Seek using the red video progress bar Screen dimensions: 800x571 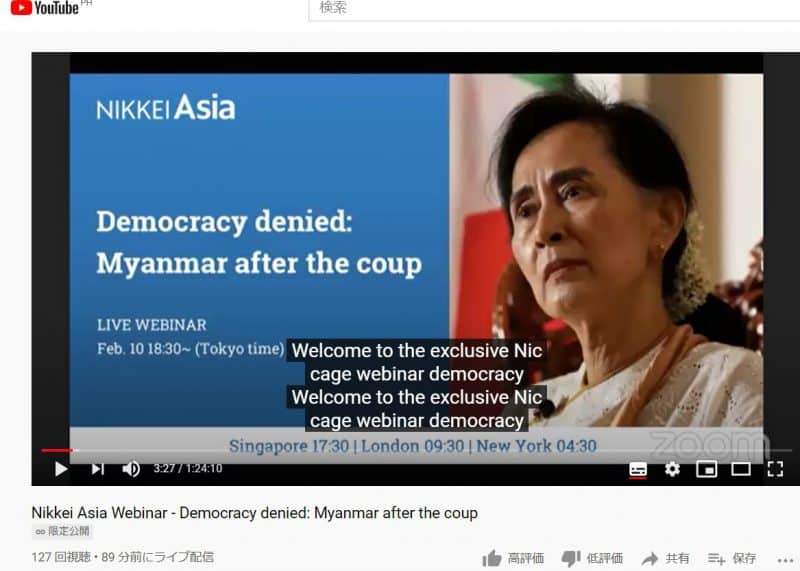point(416,451)
